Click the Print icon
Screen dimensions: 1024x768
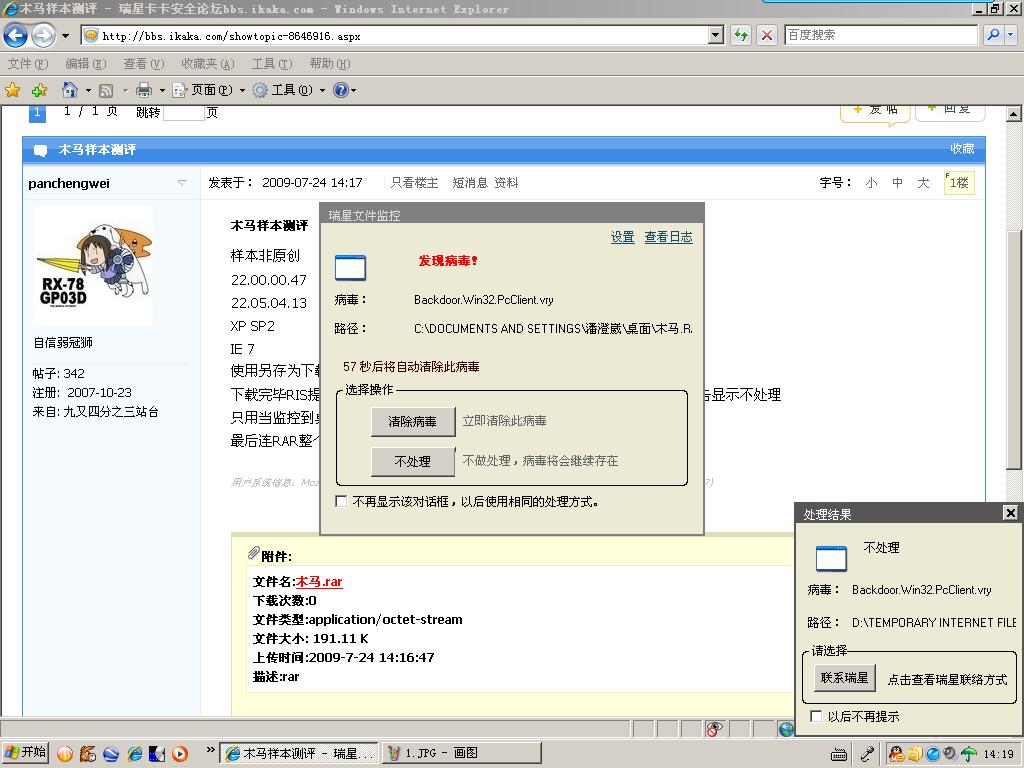coord(144,90)
